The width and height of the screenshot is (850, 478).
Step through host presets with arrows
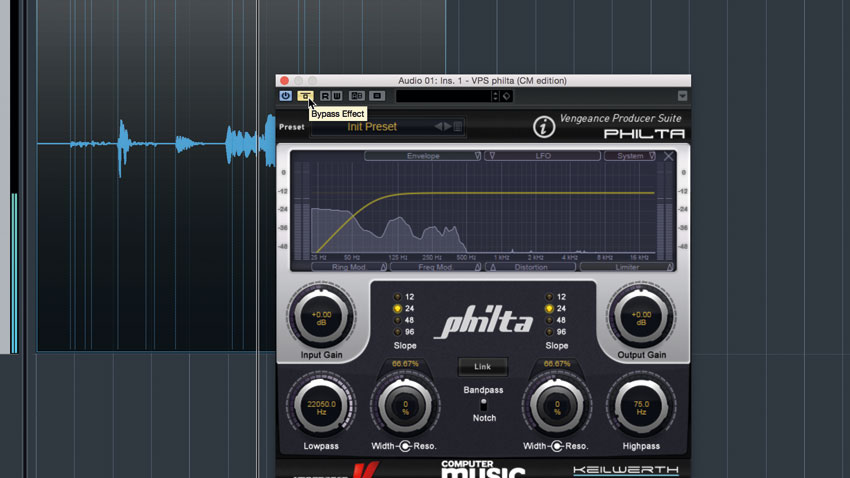click(x=495, y=96)
